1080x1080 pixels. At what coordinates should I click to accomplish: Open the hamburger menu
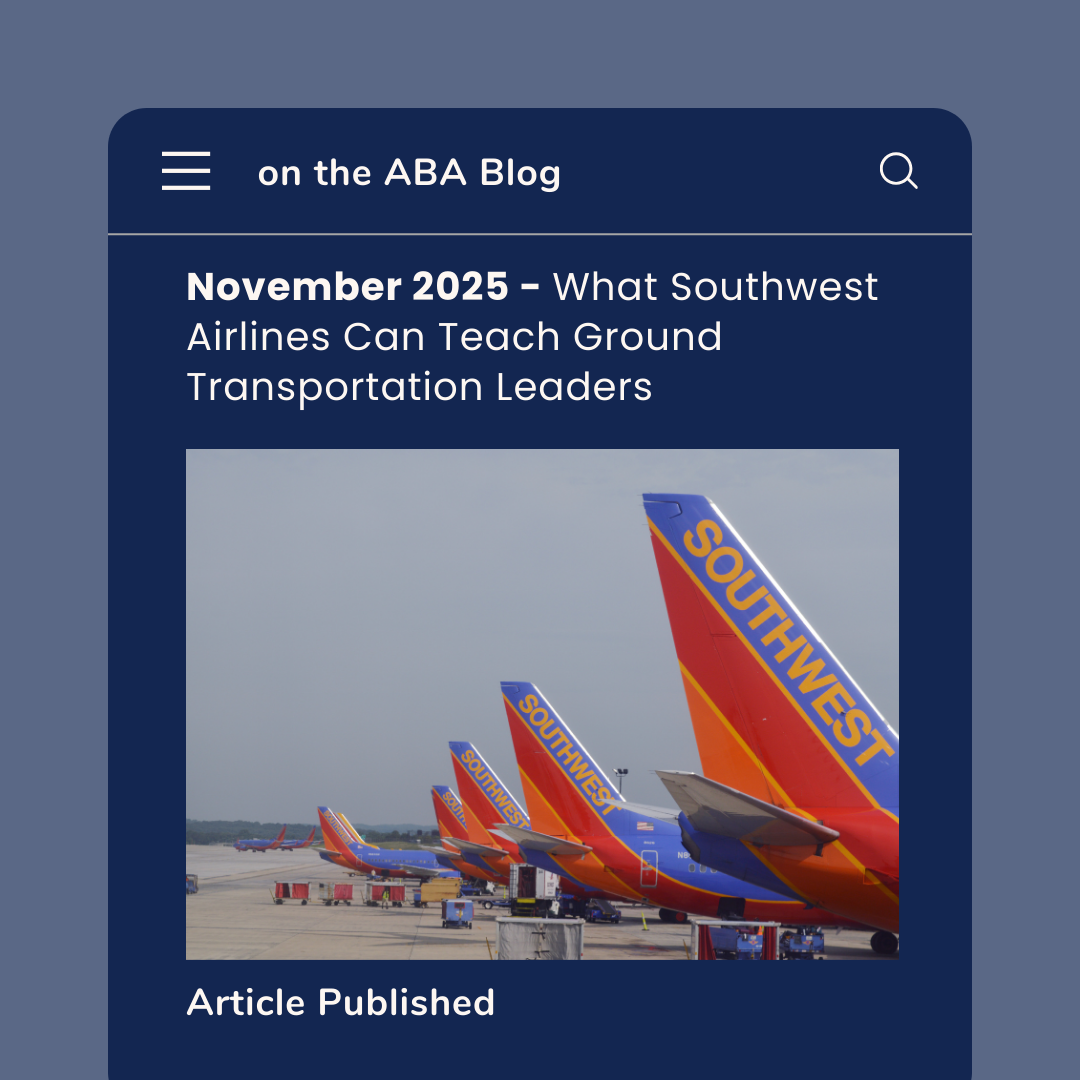(x=186, y=171)
